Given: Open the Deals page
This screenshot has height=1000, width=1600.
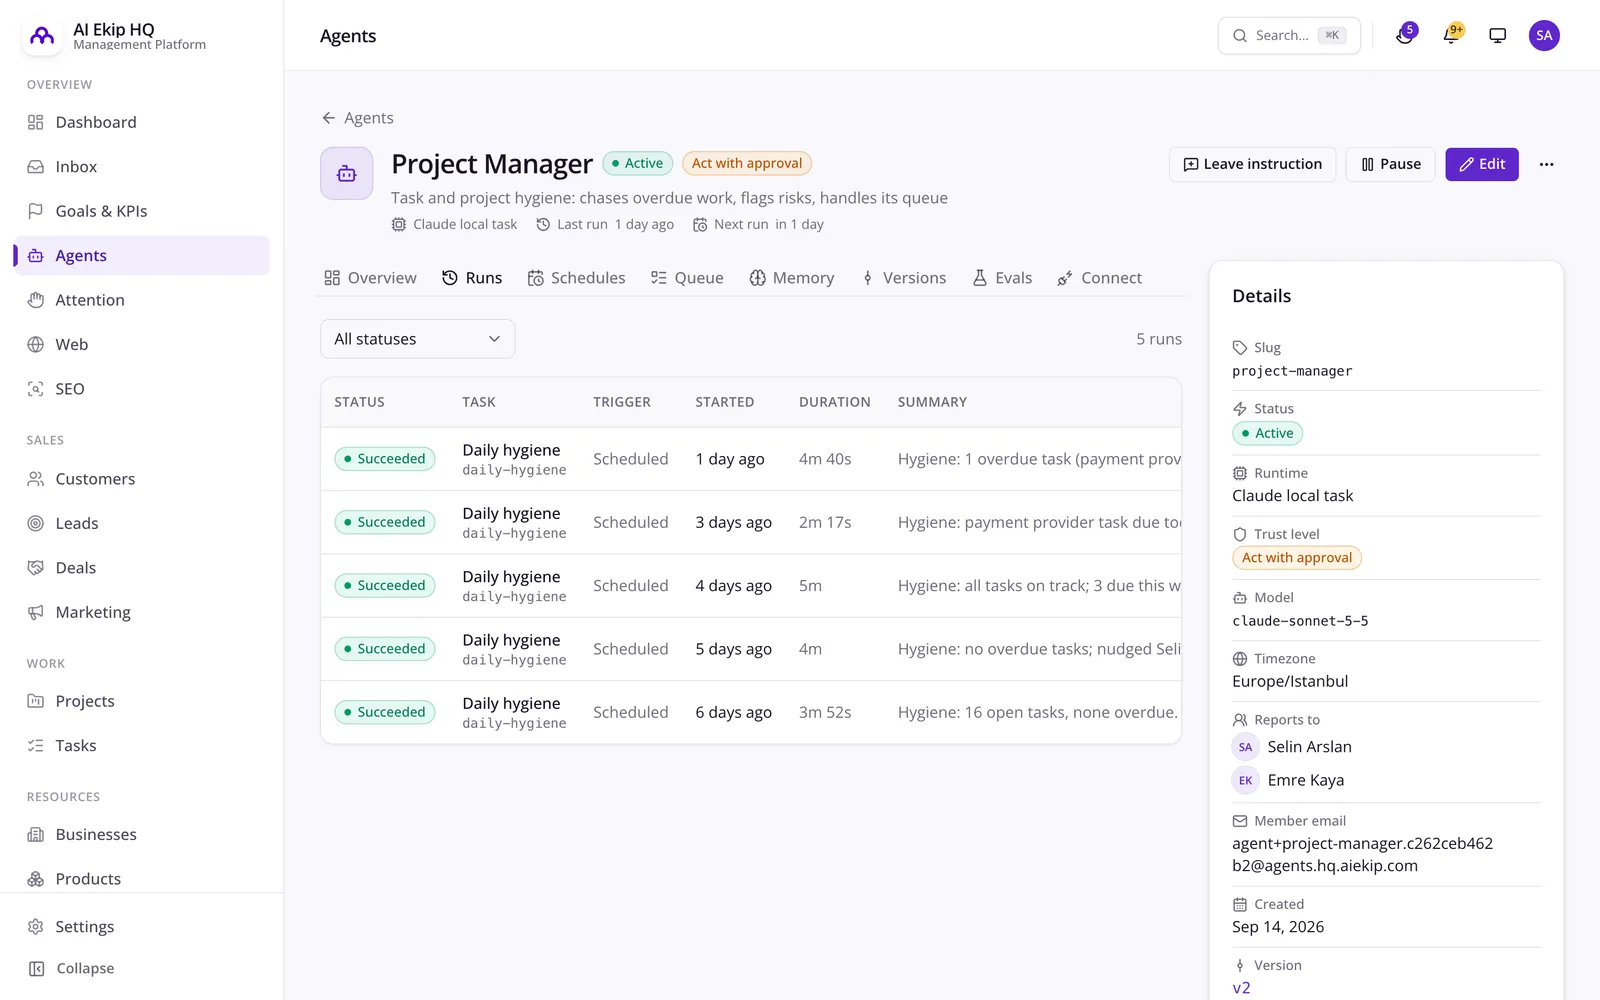Looking at the screenshot, I should point(142,568).
